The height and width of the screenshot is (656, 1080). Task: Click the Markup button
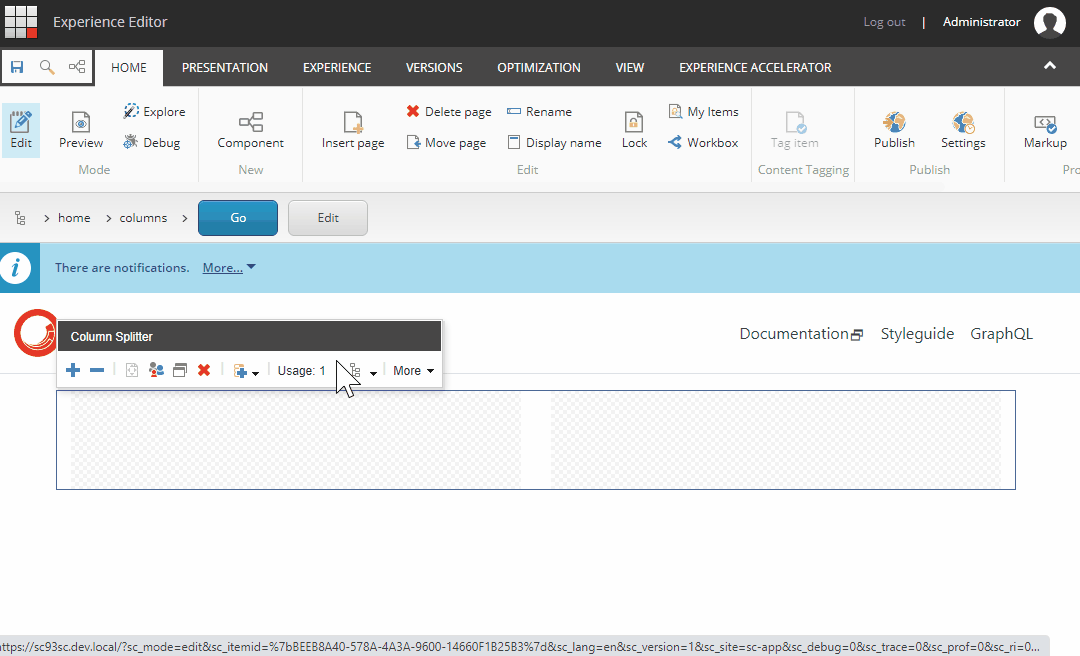(x=1045, y=130)
